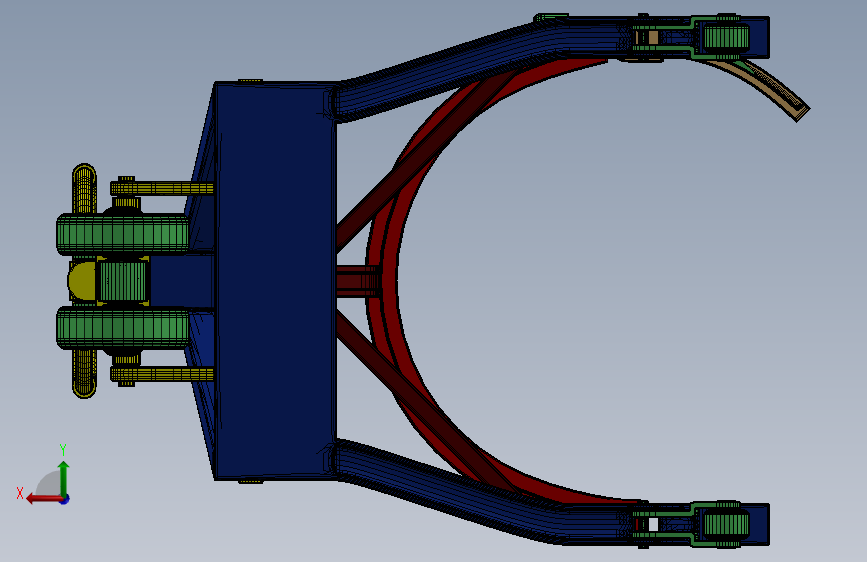Select the upper yellow horizontal rod
867x562 pixels.
(162, 189)
